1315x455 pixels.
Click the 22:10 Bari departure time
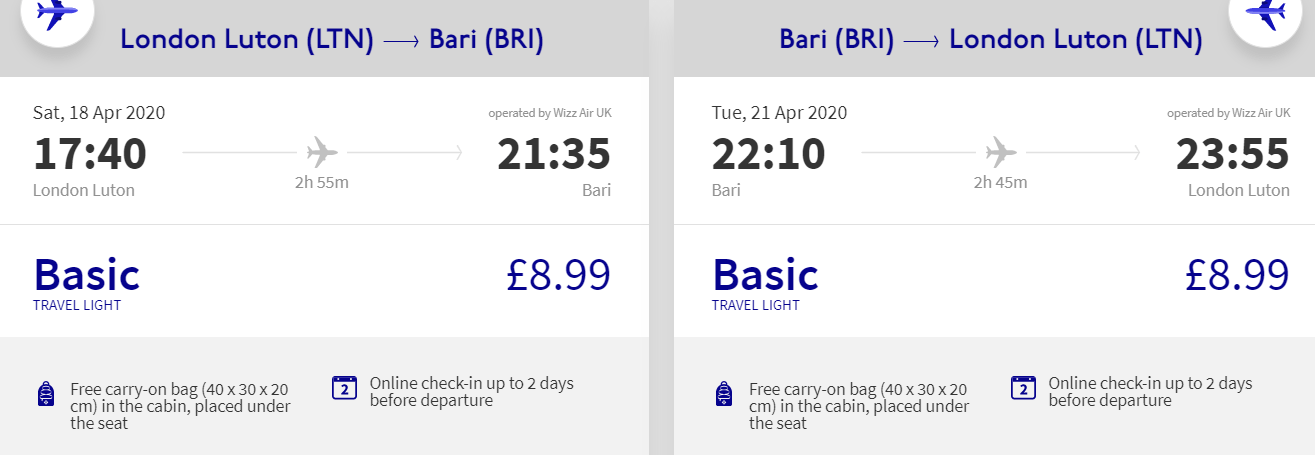pos(769,154)
